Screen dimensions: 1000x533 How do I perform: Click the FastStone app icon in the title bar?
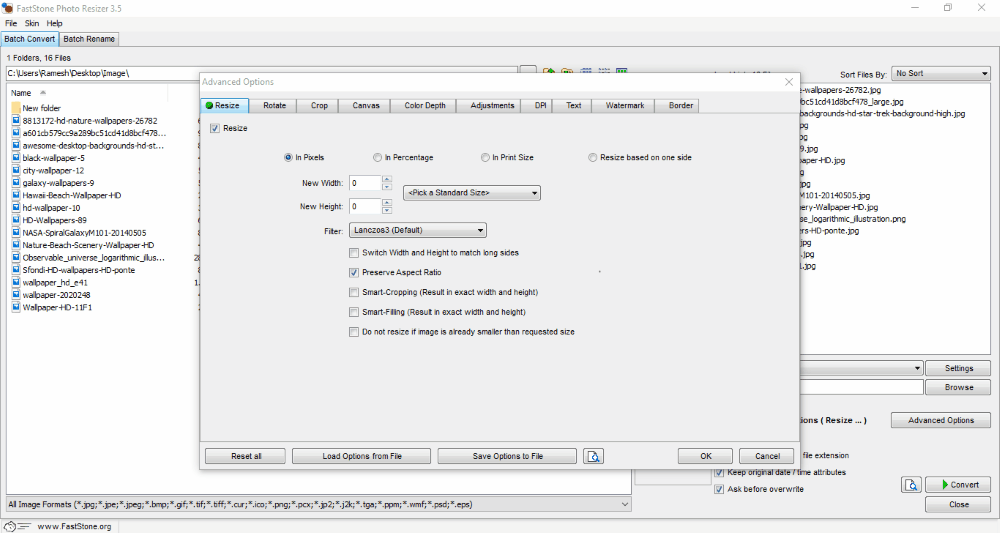pos(7,8)
